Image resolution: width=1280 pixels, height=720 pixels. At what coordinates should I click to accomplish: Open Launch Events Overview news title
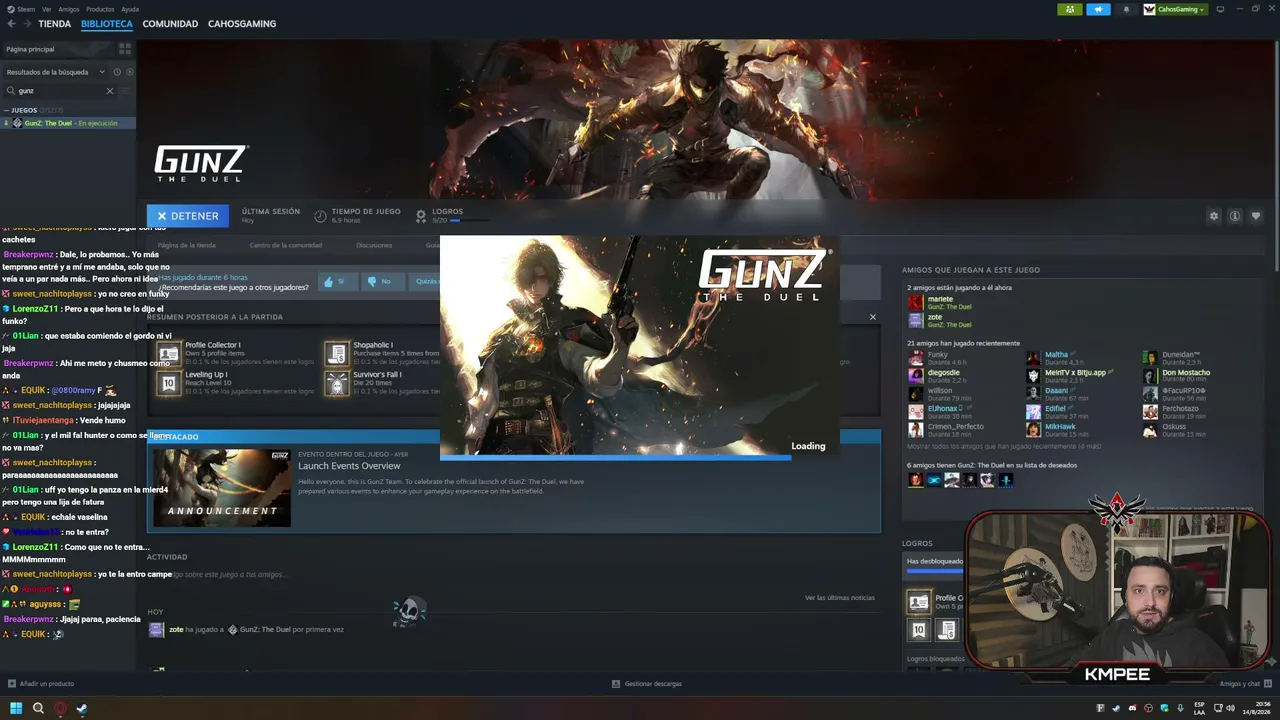click(x=349, y=466)
